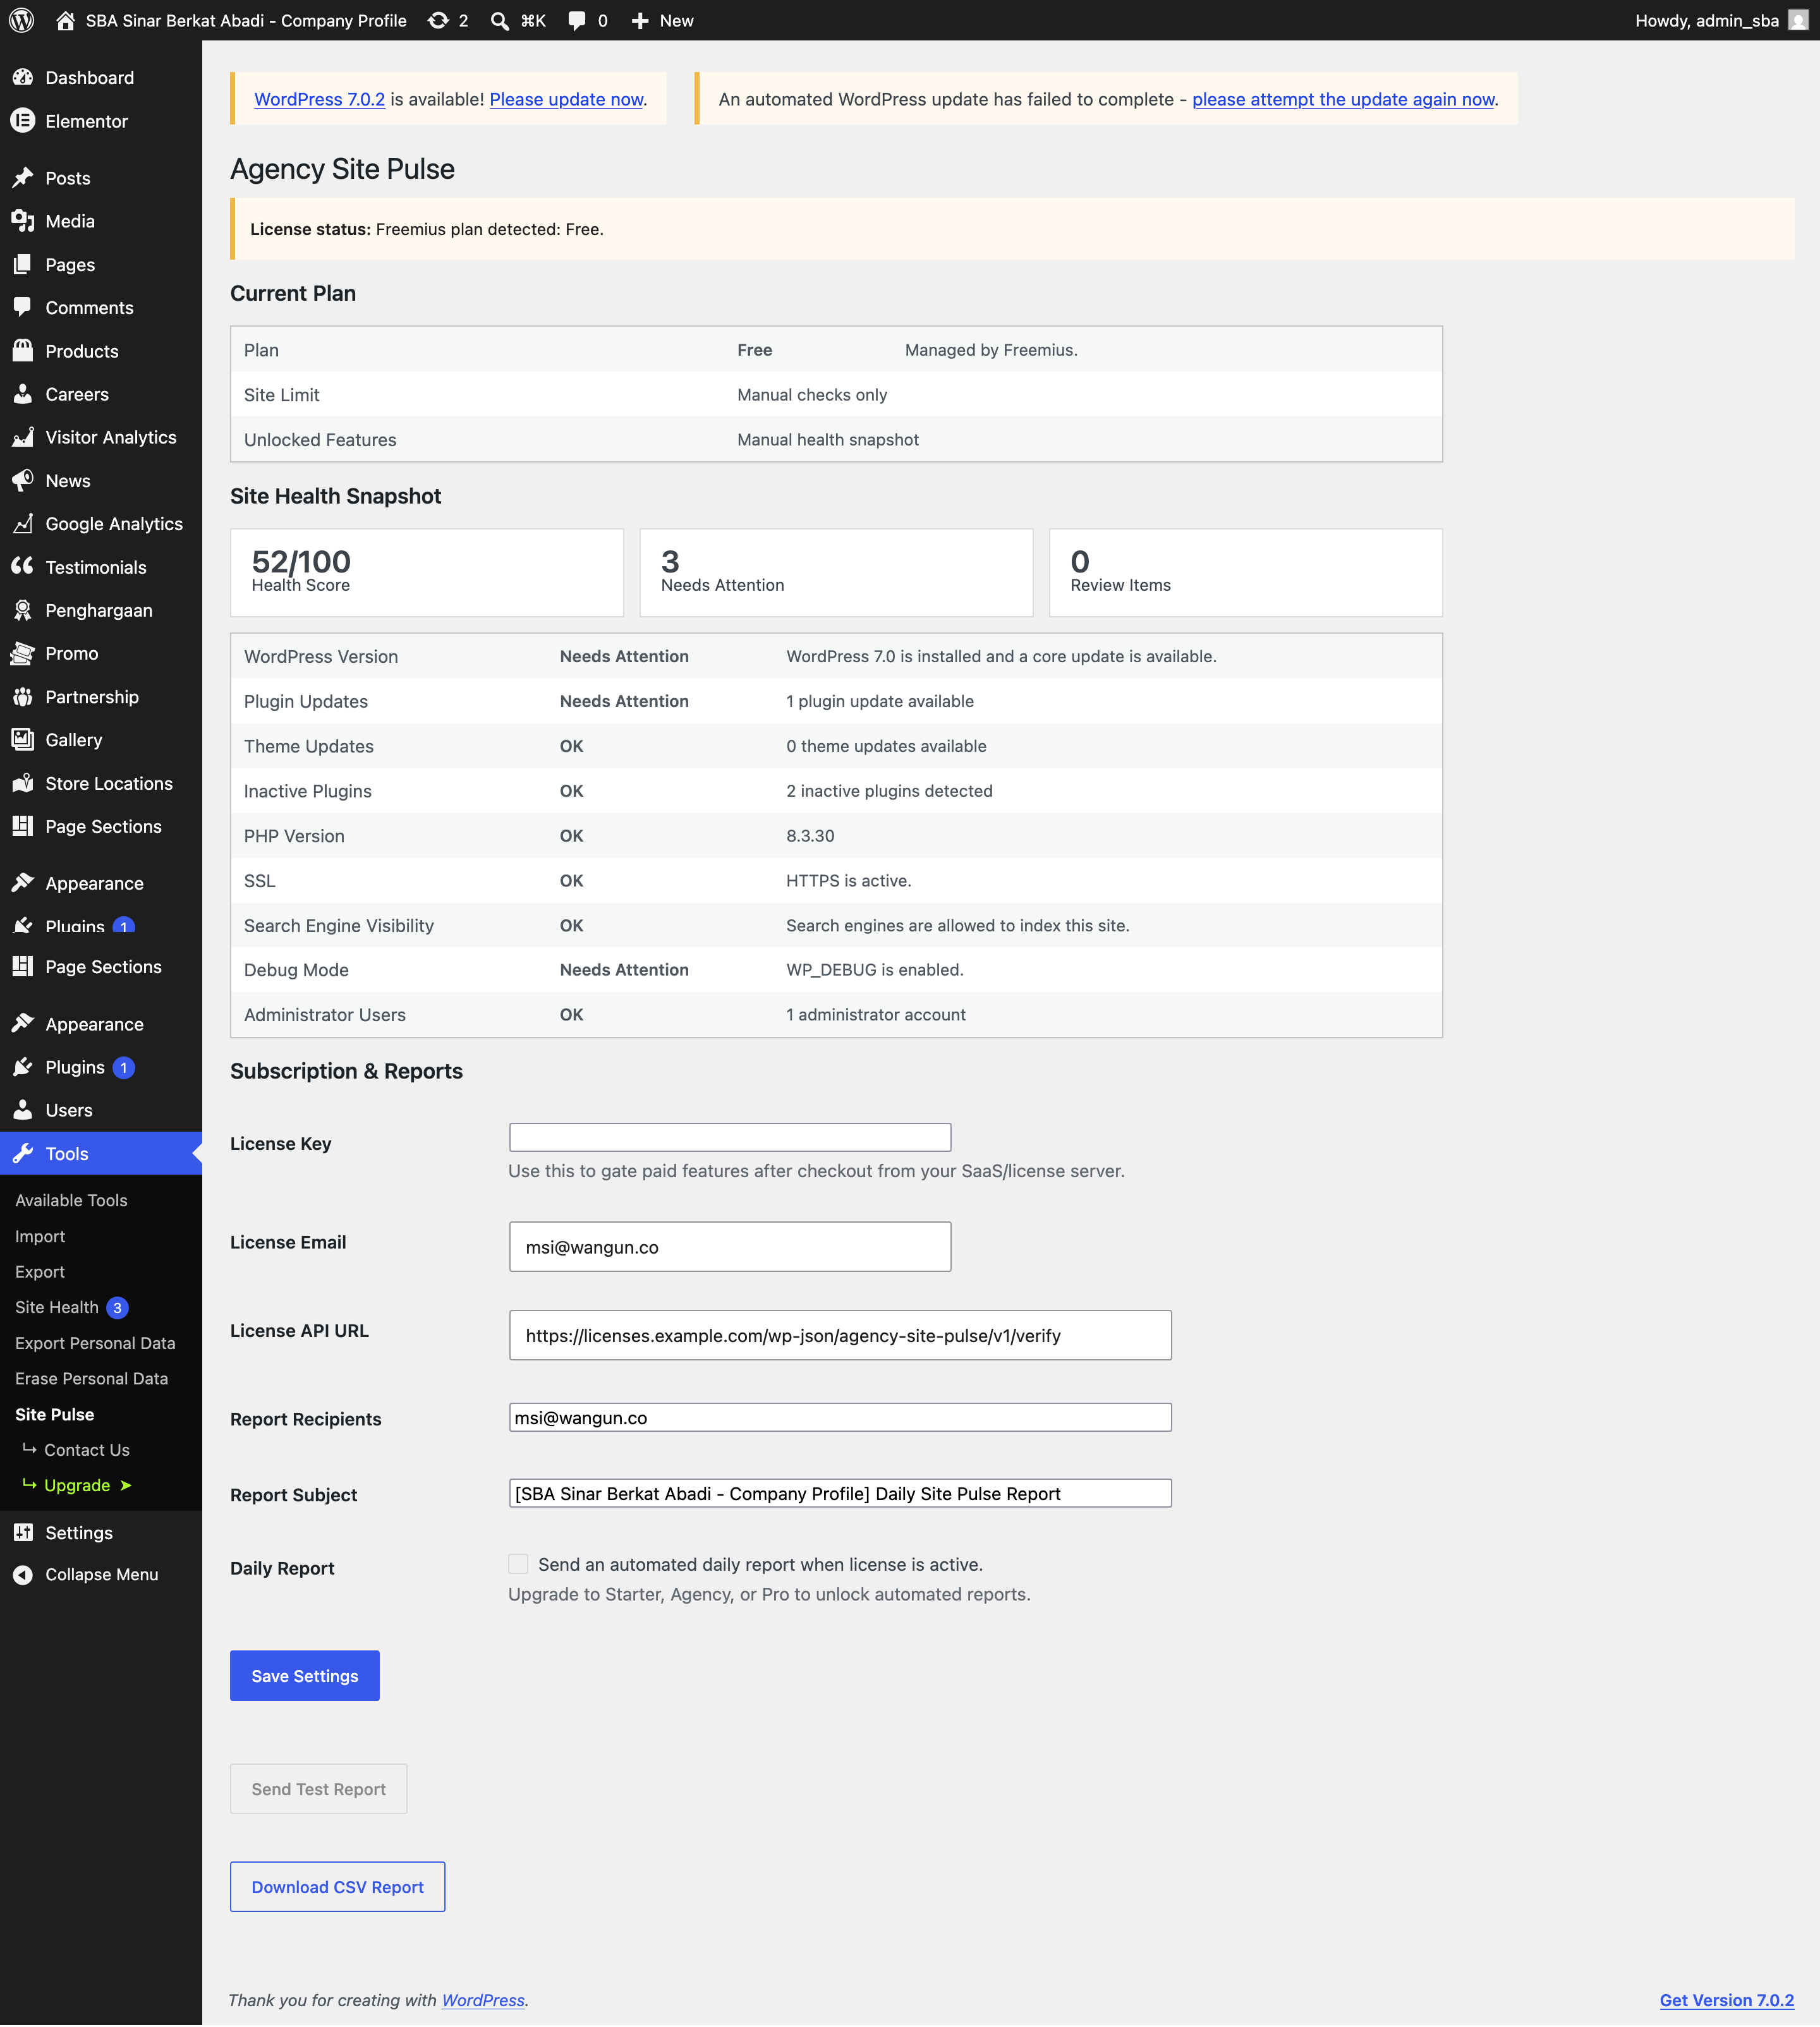Click the Users icon in sidebar
1820x2027 pixels.
click(22, 1110)
